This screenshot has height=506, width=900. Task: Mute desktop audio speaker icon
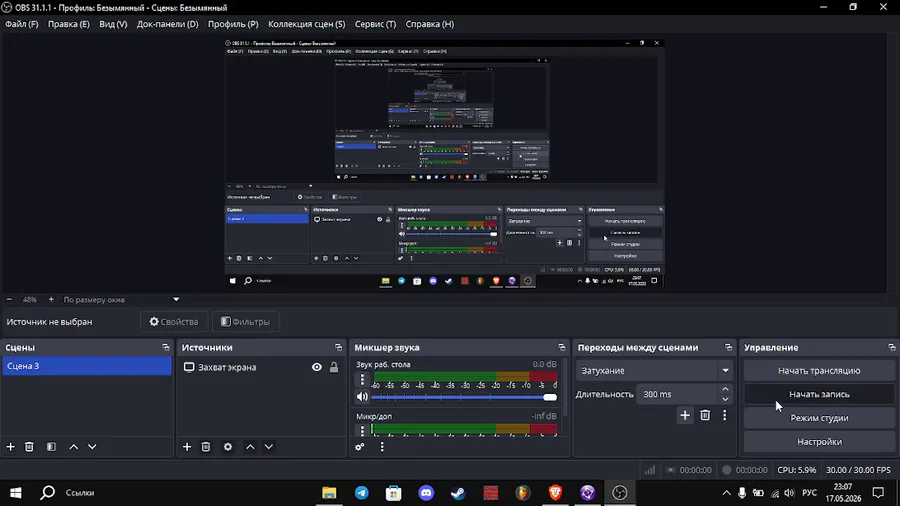362,396
